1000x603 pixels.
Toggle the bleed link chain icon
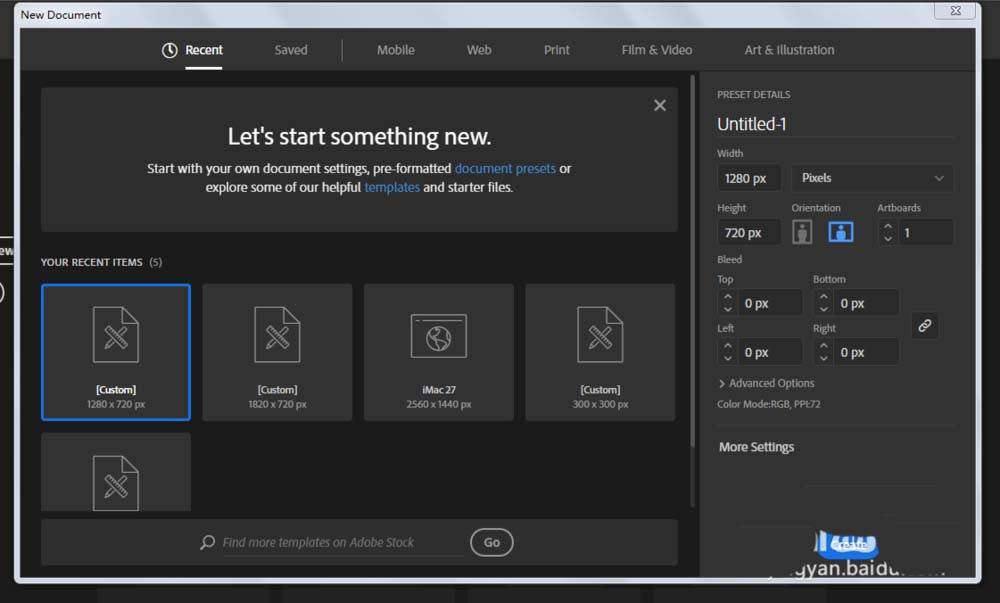(x=924, y=326)
